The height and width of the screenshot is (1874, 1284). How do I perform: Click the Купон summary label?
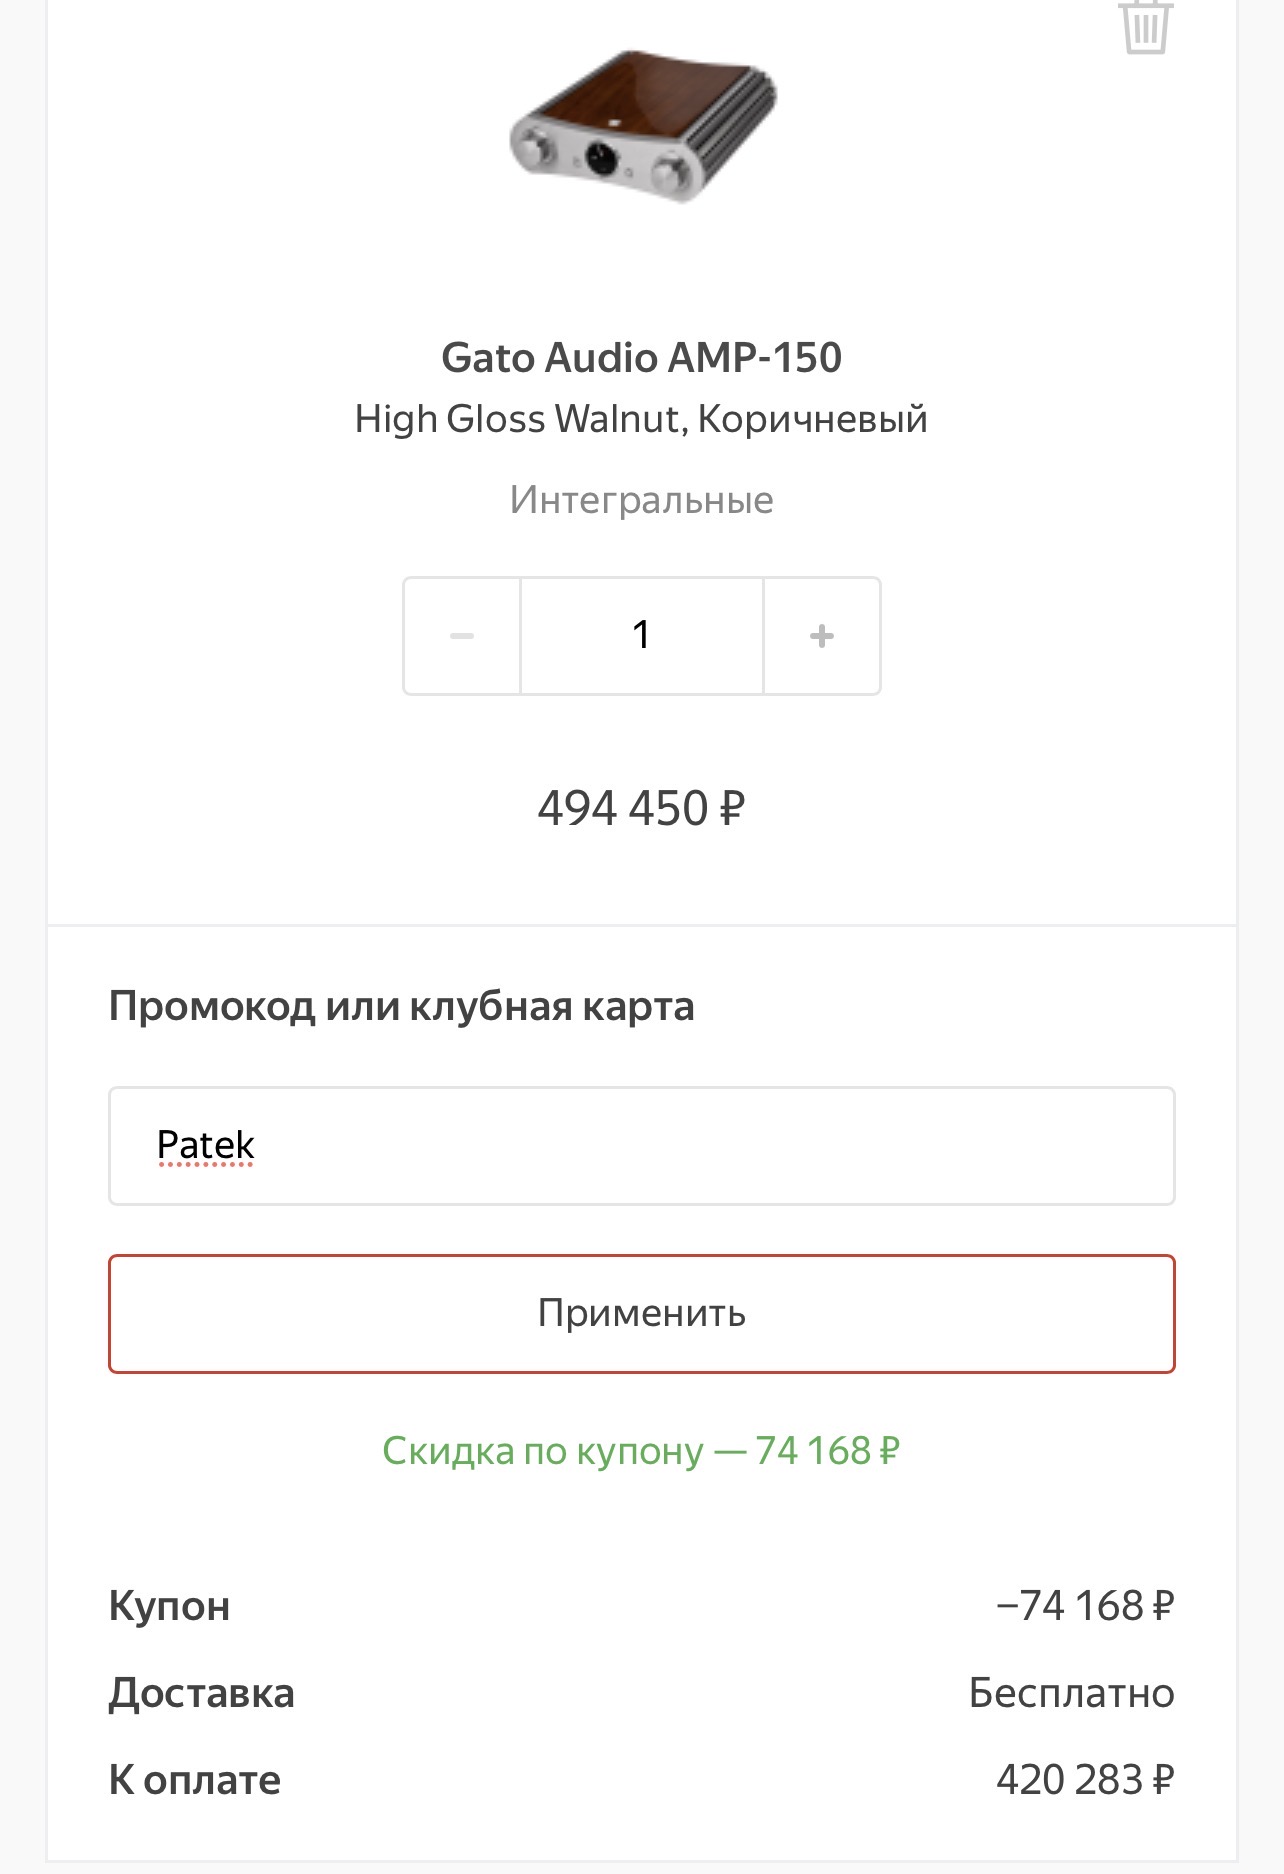(170, 1606)
